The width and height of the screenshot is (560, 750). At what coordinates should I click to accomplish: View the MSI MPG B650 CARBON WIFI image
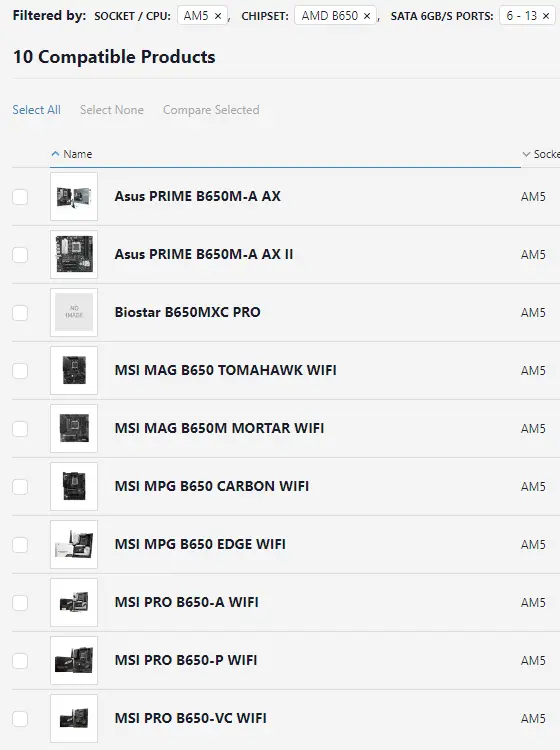click(74, 486)
